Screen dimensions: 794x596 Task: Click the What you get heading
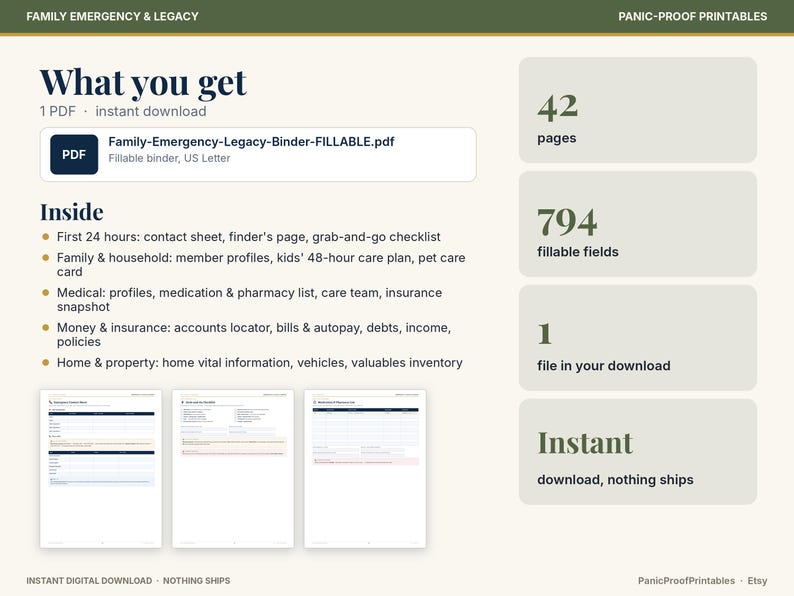(x=143, y=83)
